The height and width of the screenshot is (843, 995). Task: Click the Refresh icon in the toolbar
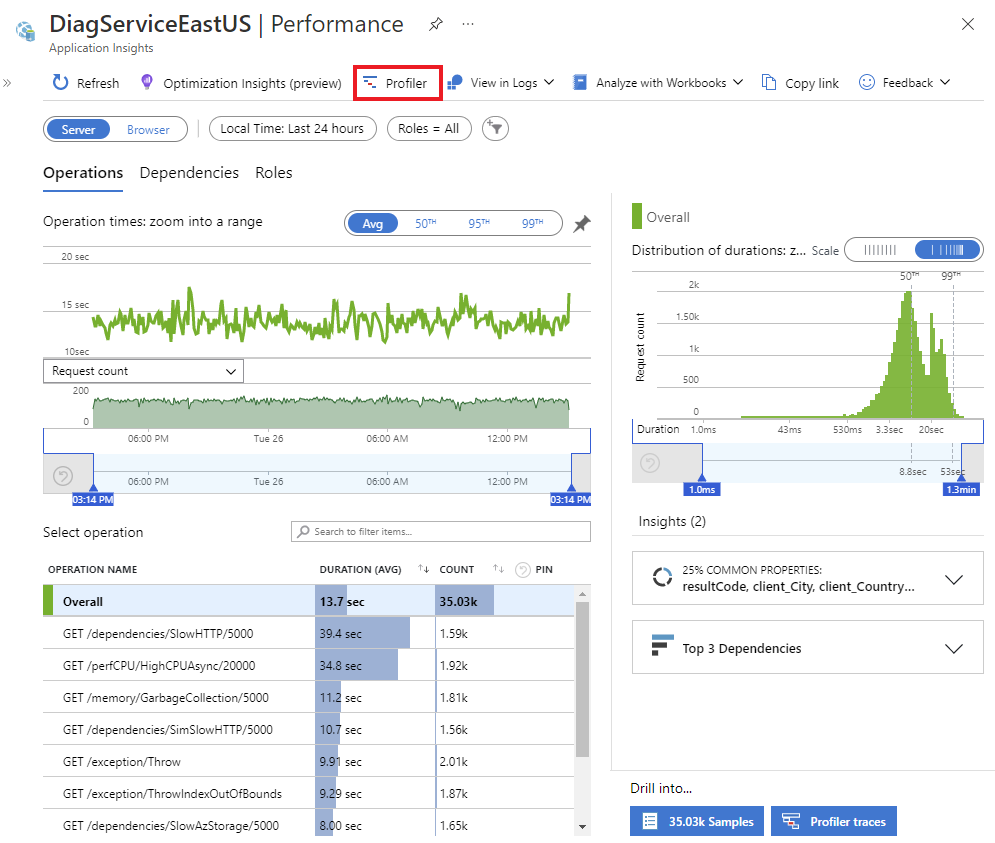[60, 83]
